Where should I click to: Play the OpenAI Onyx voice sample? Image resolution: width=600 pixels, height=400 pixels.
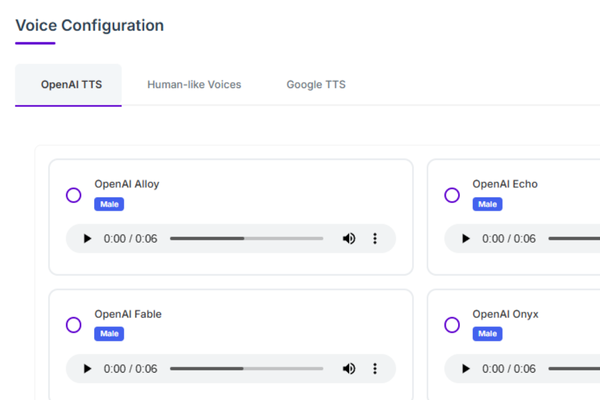[x=466, y=369]
